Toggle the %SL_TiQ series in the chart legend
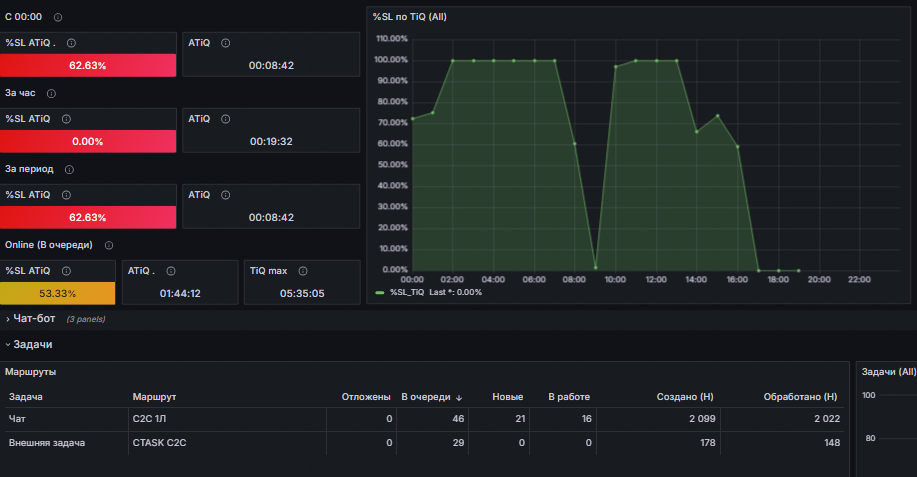The image size is (917, 477). click(407, 292)
